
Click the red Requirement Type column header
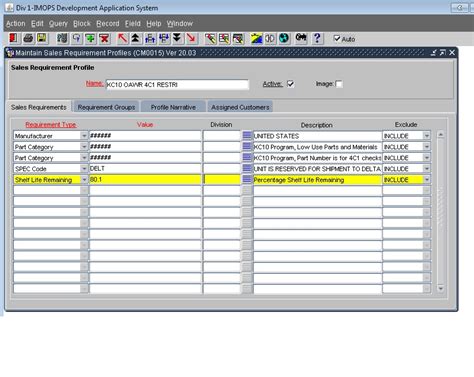[x=51, y=125]
